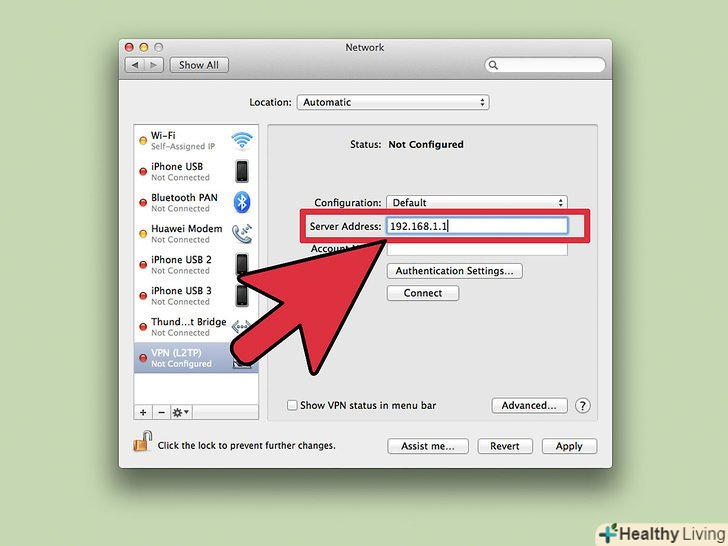
Task: Click the lock to prevent changes
Action: click(x=143, y=442)
